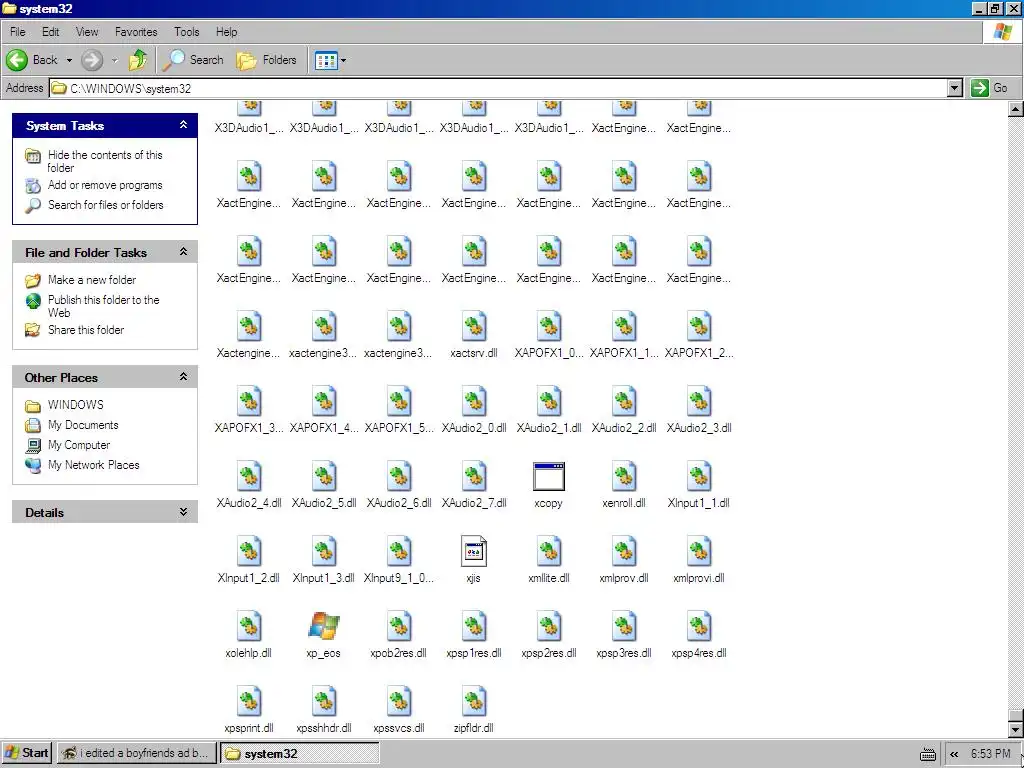Select the xpob2res.dll file icon
The image size is (1024, 768).
399,627
